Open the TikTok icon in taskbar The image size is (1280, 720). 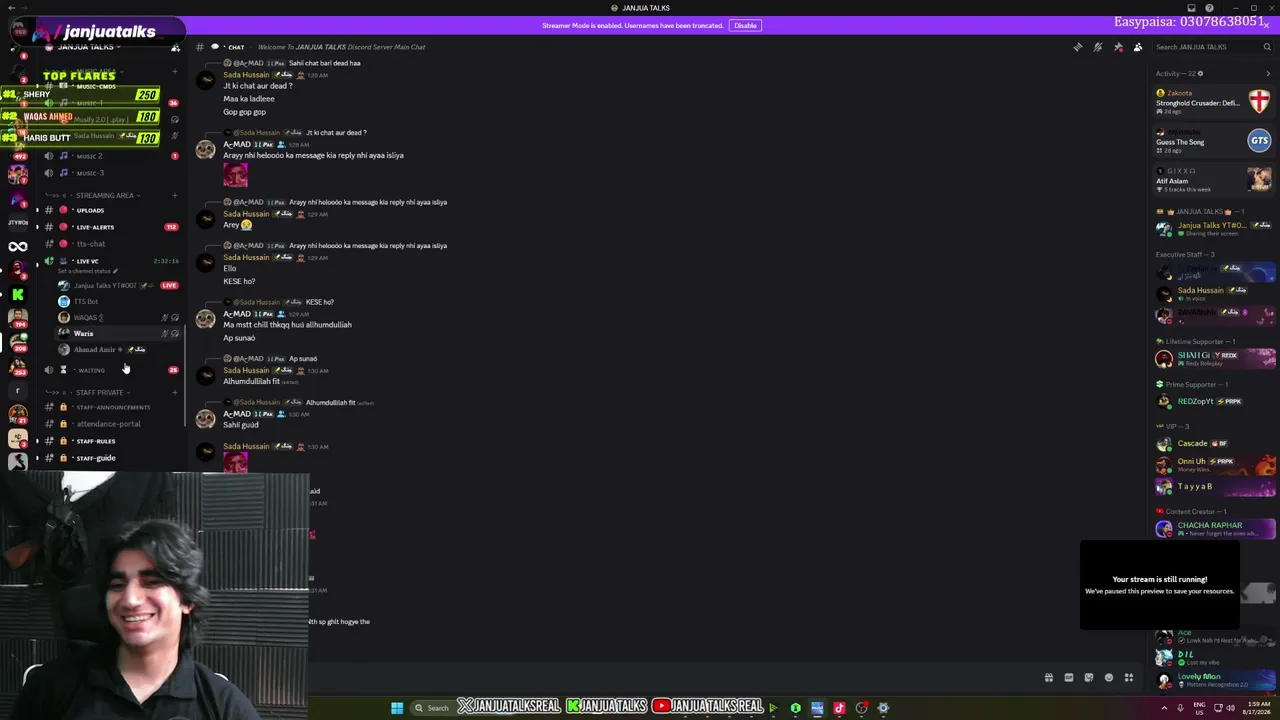839,708
